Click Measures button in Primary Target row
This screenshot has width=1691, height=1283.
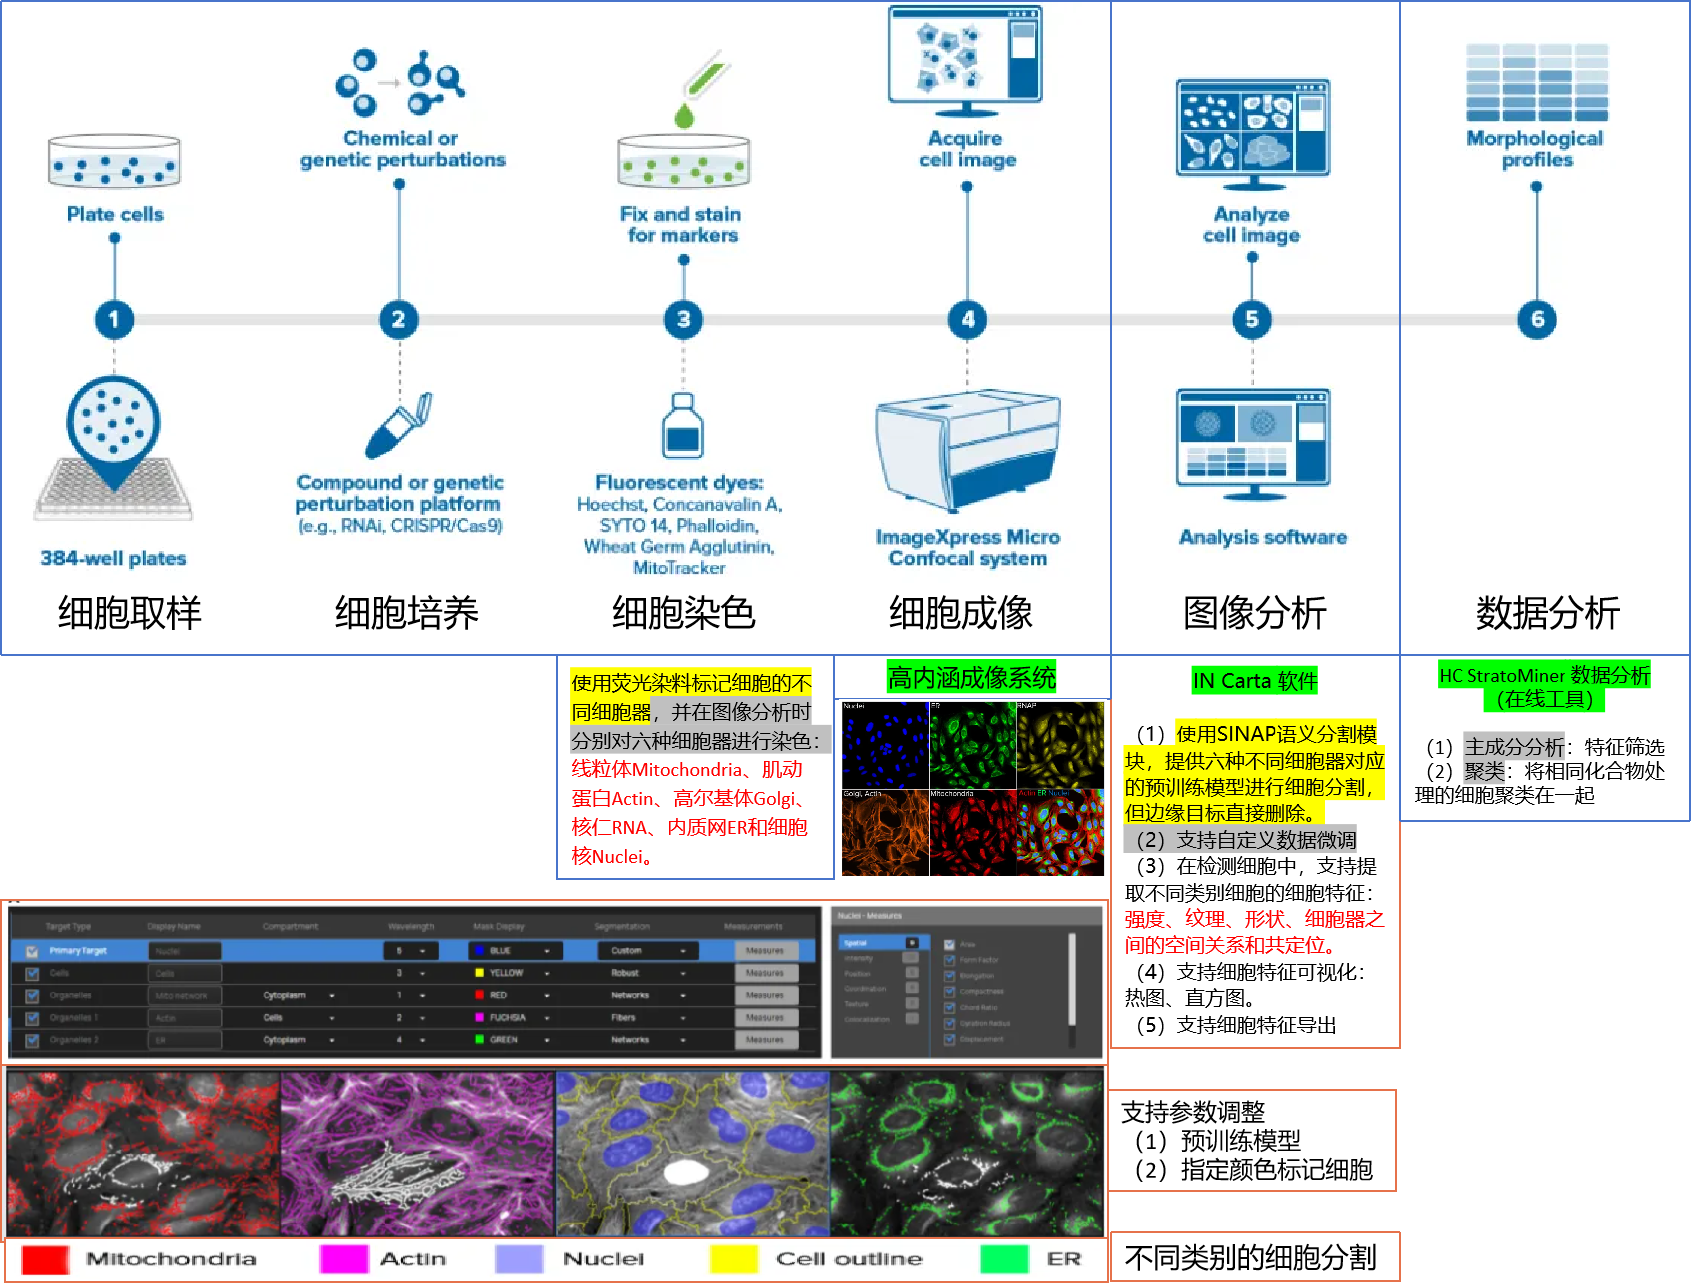click(766, 951)
